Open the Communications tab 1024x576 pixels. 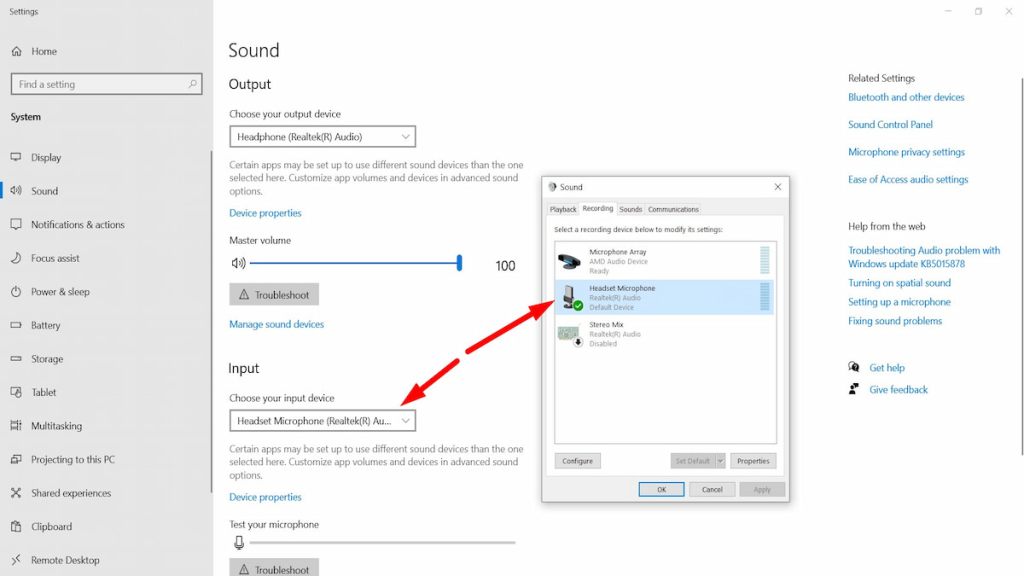(x=673, y=210)
